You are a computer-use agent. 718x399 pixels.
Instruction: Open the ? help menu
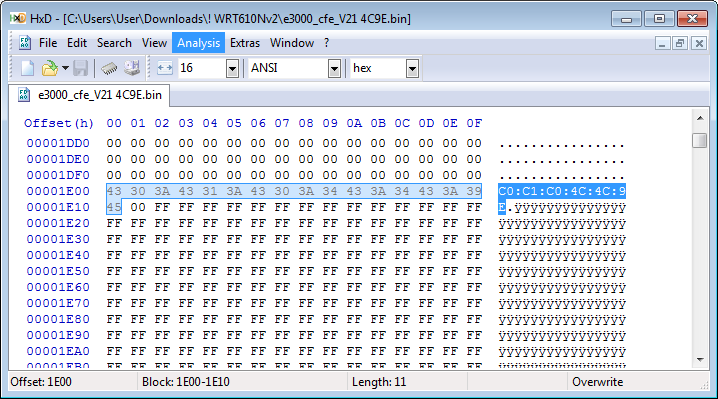click(326, 43)
